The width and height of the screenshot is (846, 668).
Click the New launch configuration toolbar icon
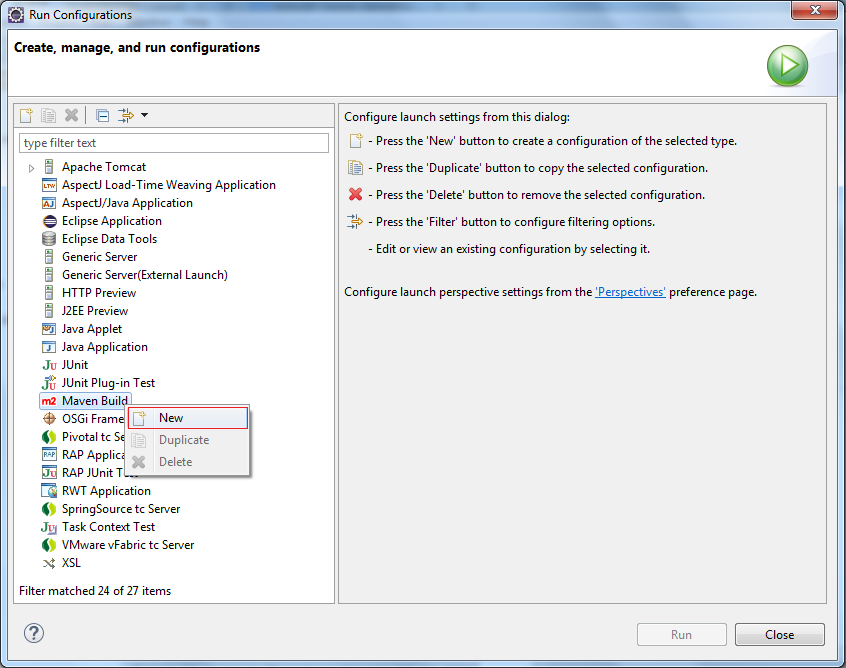pos(26,115)
